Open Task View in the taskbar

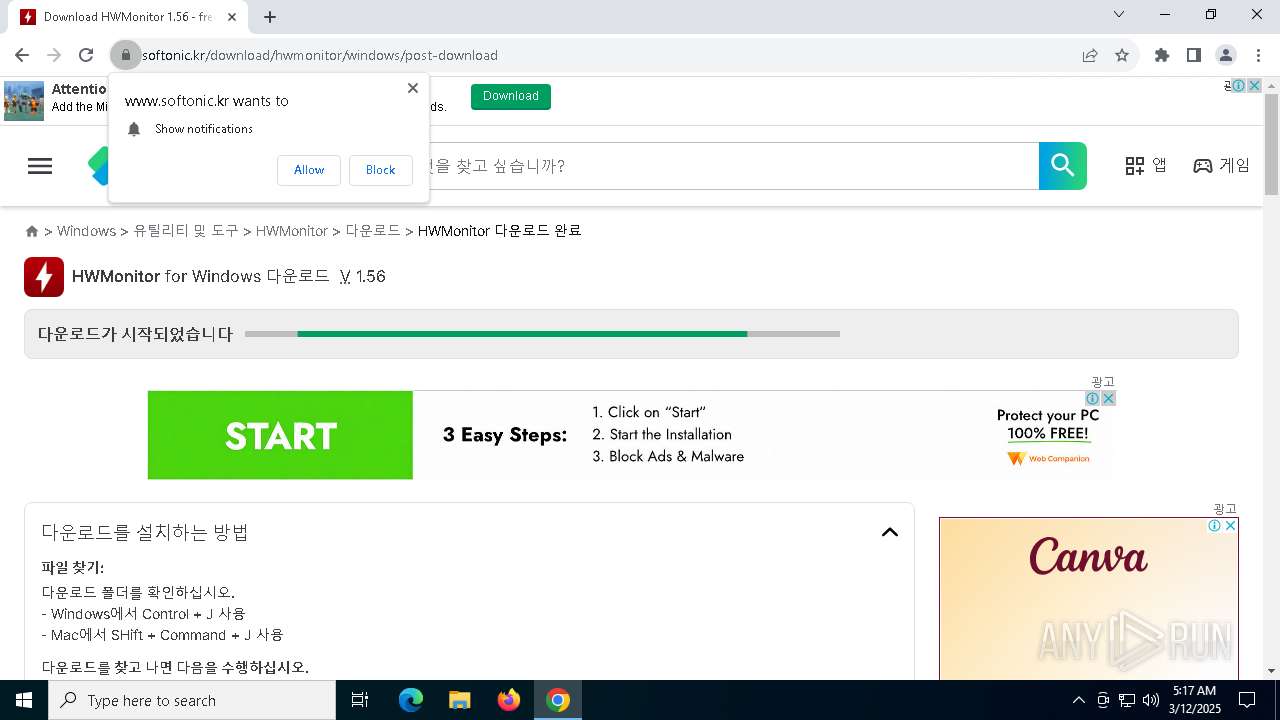360,700
